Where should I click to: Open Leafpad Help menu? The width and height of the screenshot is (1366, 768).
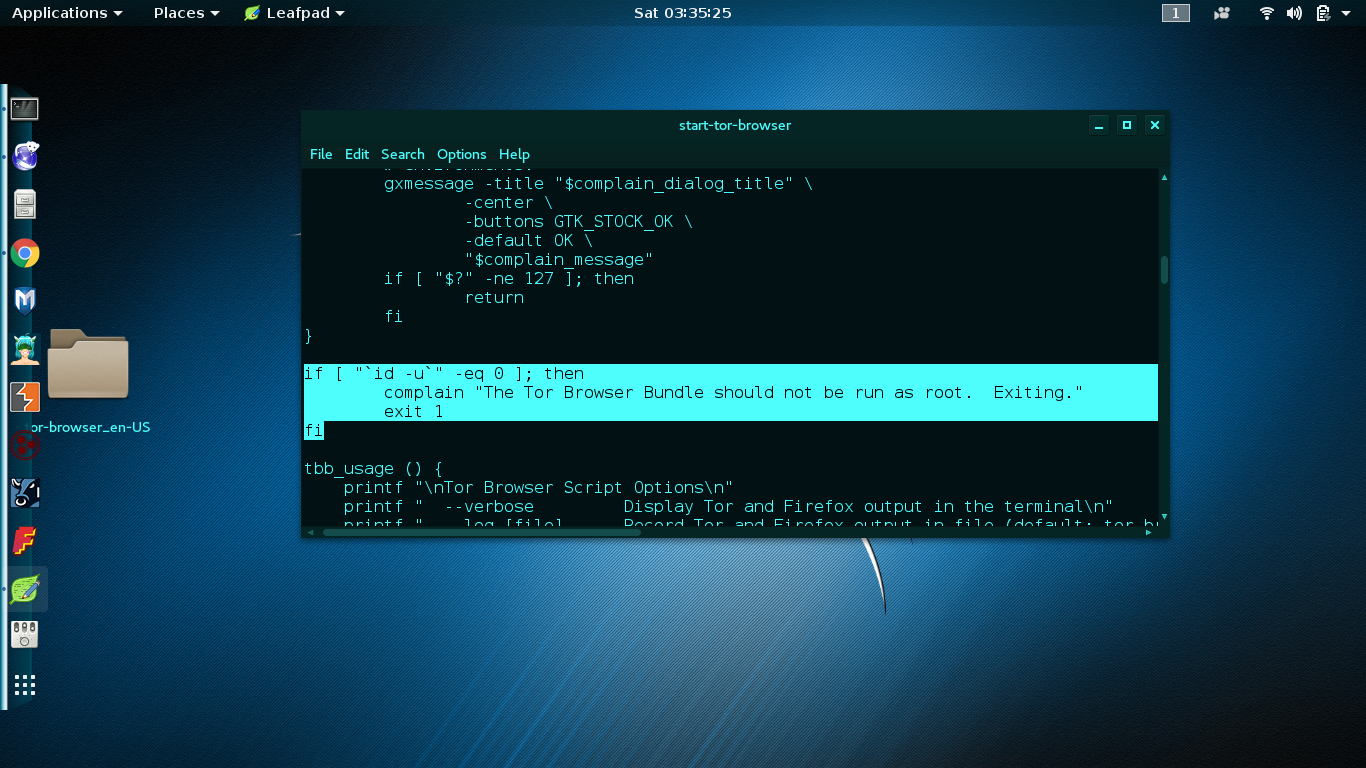tap(514, 154)
